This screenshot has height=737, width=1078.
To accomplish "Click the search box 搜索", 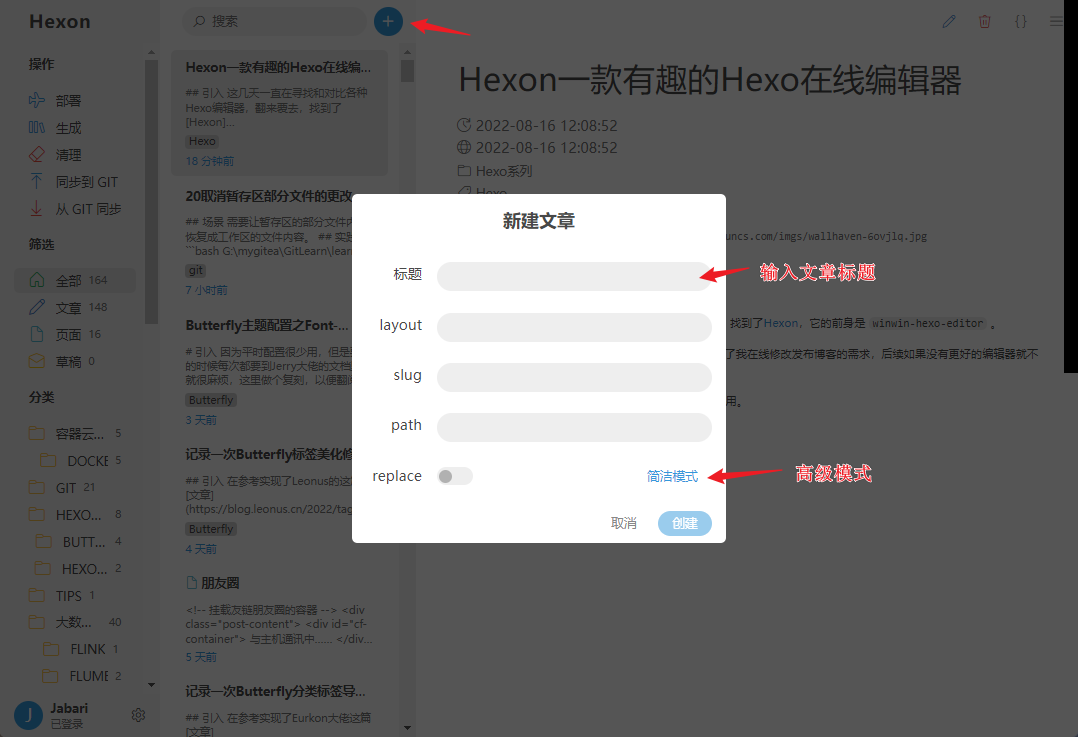I will pyautogui.click(x=274, y=21).
